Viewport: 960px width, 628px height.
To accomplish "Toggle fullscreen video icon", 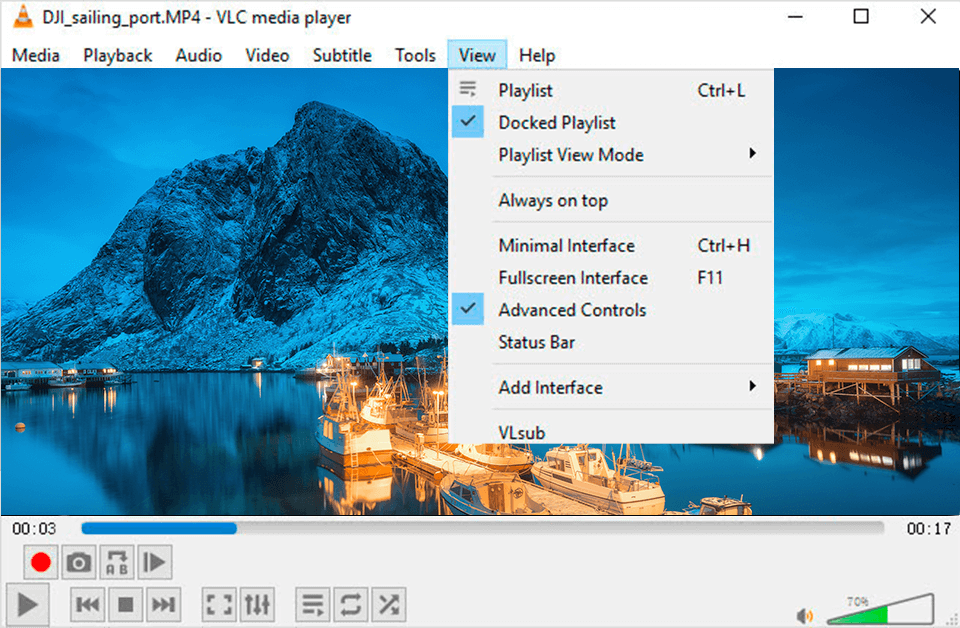I will click(x=219, y=604).
